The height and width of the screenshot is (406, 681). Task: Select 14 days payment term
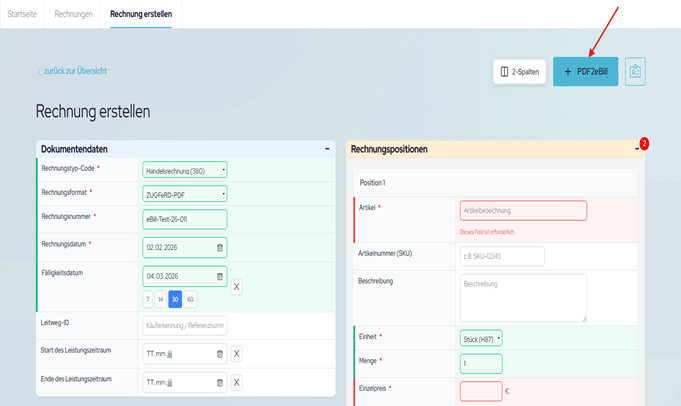click(161, 299)
